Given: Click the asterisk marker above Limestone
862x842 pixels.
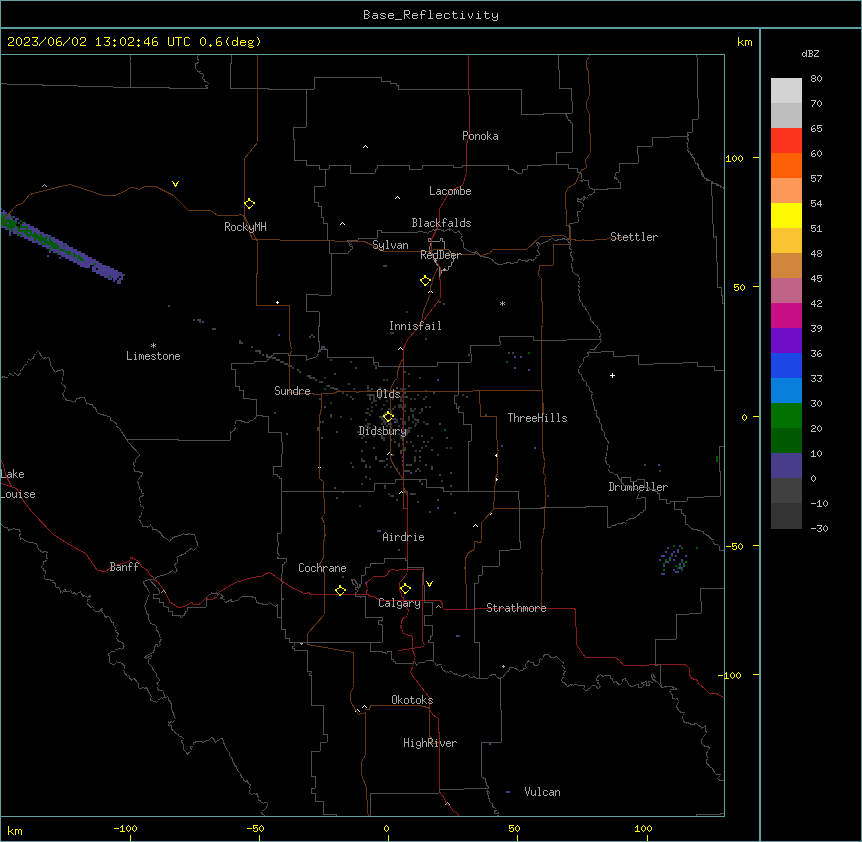Looking at the screenshot, I should pos(153,346).
